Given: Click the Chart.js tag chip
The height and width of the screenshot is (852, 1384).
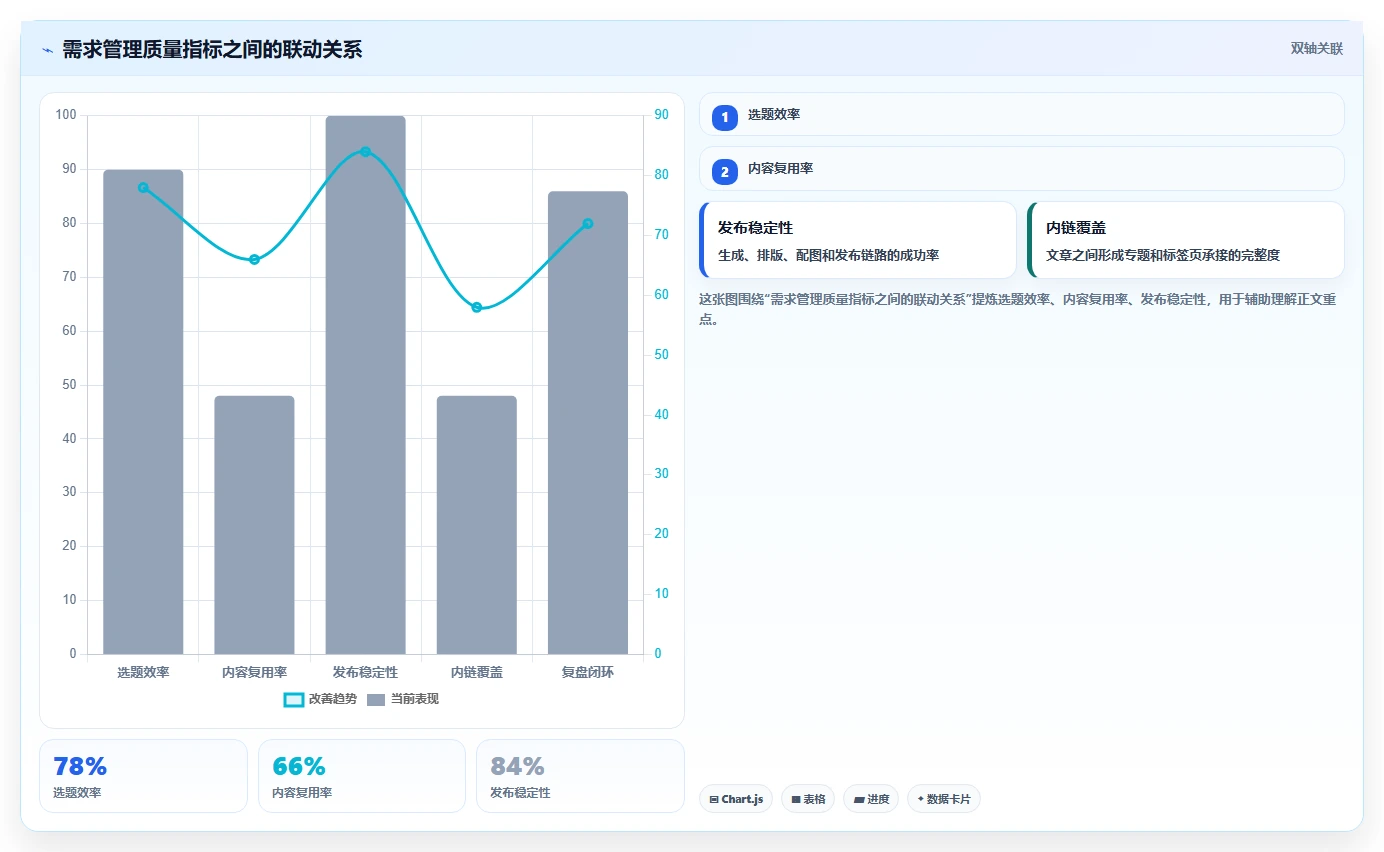Looking at the screenshot, I should [x=736, y=799].
